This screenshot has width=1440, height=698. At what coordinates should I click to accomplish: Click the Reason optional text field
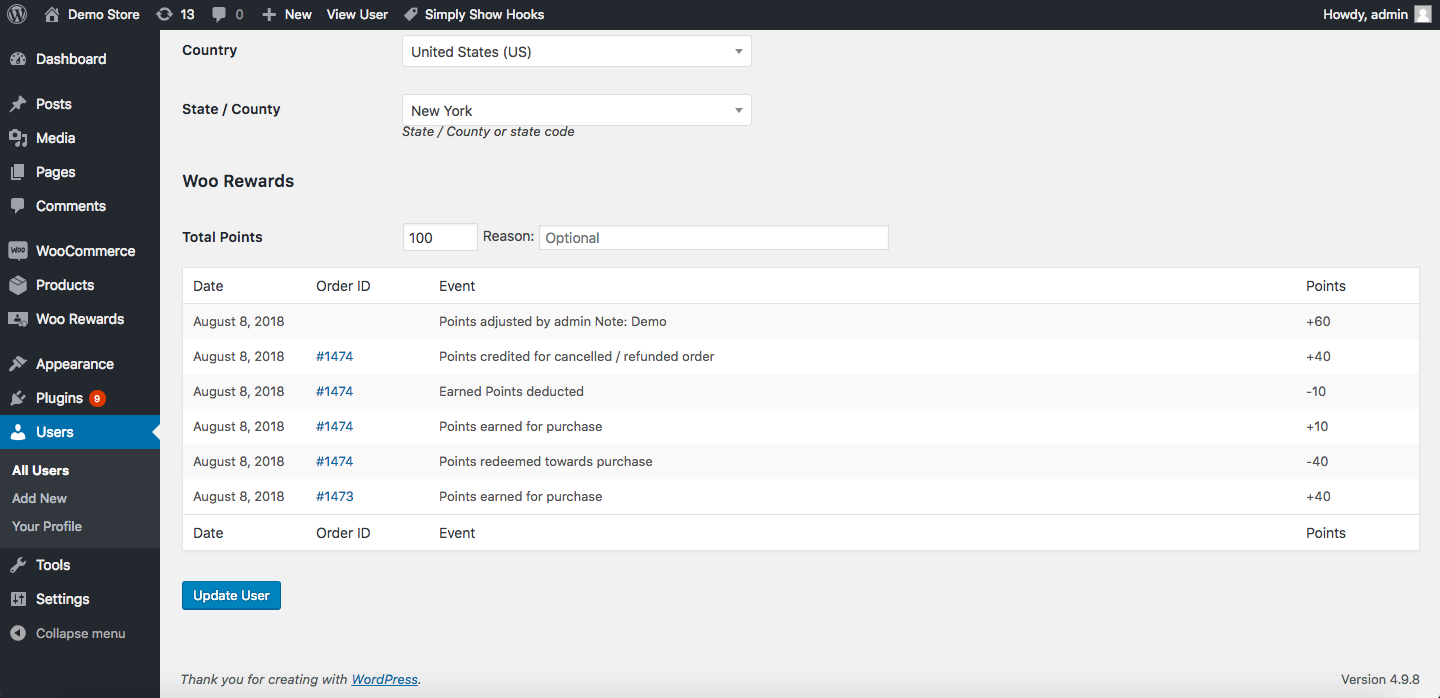tap(714, 237)
